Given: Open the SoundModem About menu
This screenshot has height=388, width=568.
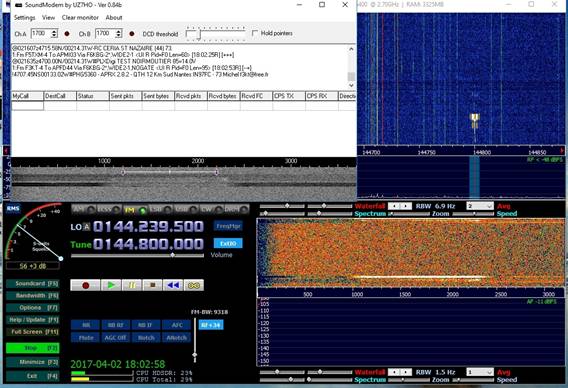Looking at the screenshot, I should tap(114, 18).
